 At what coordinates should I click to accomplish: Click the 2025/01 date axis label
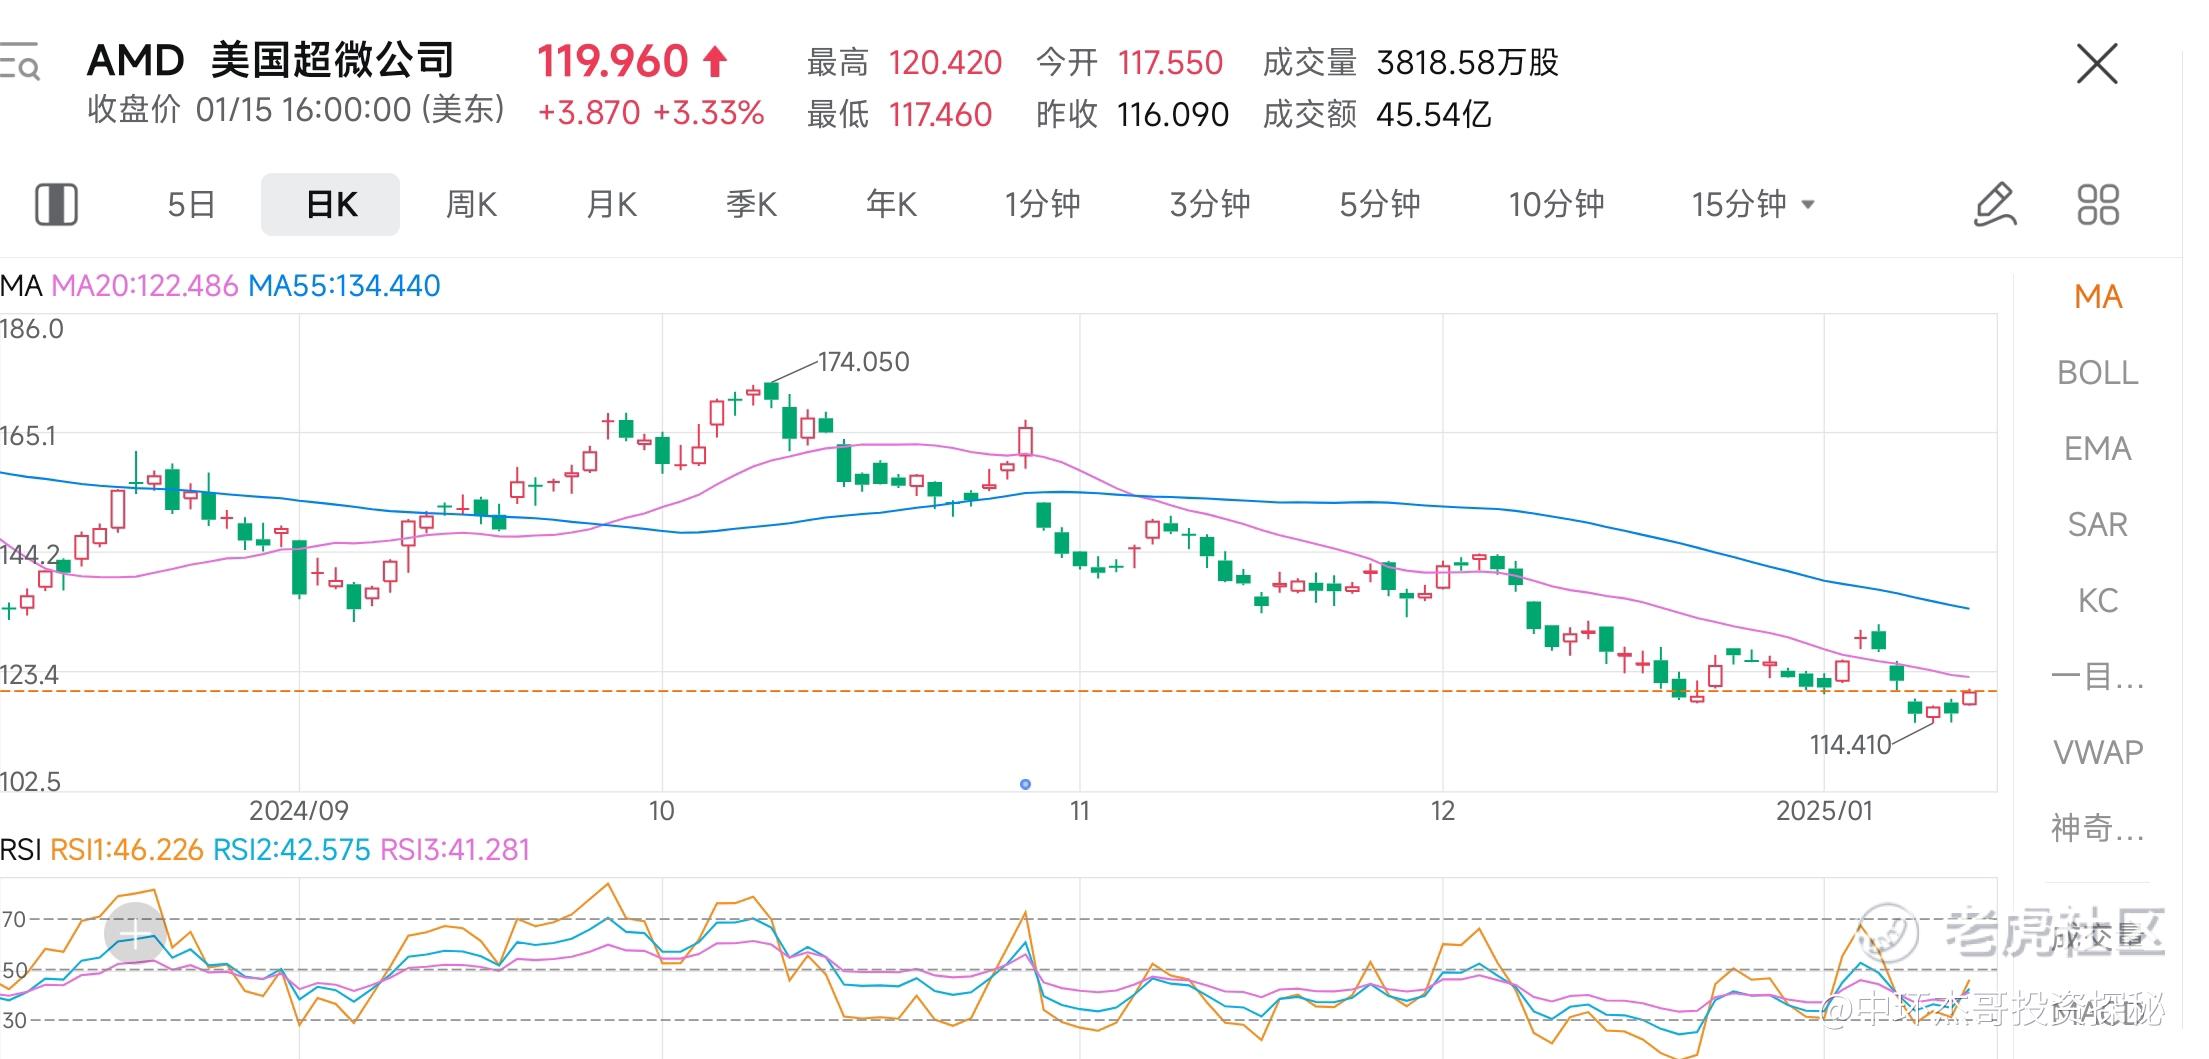pos(1824,811)
